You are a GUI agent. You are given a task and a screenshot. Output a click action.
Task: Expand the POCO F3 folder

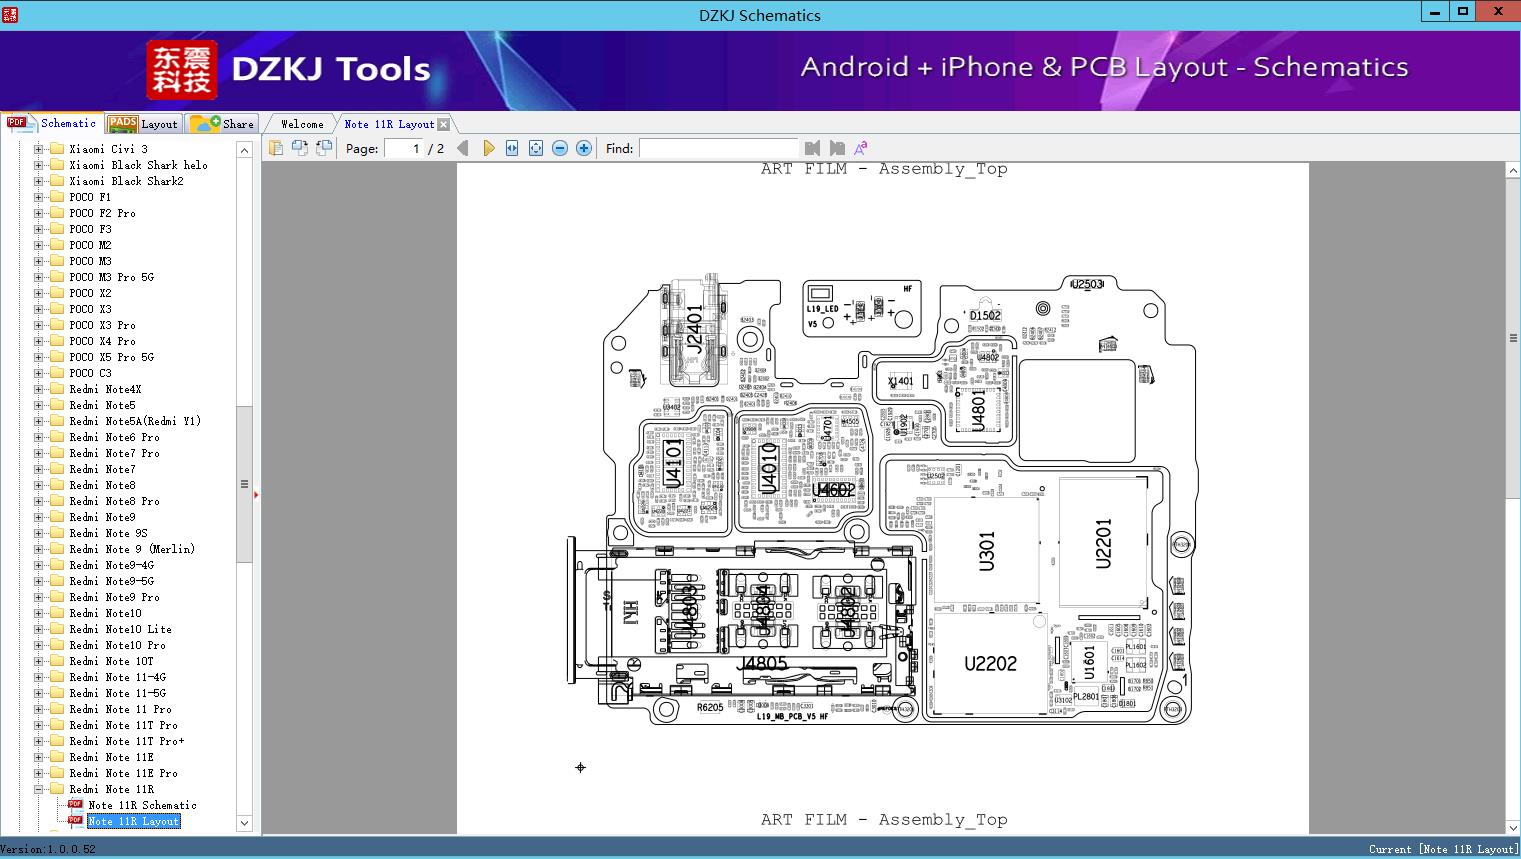pyautogui.click(x=38, y=229)
